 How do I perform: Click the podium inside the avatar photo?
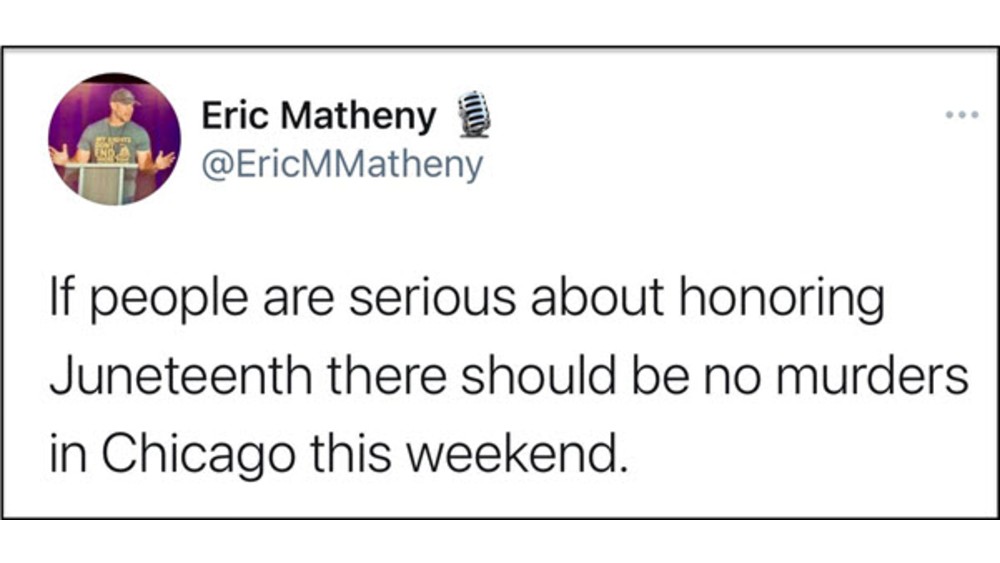pos(103,183)
